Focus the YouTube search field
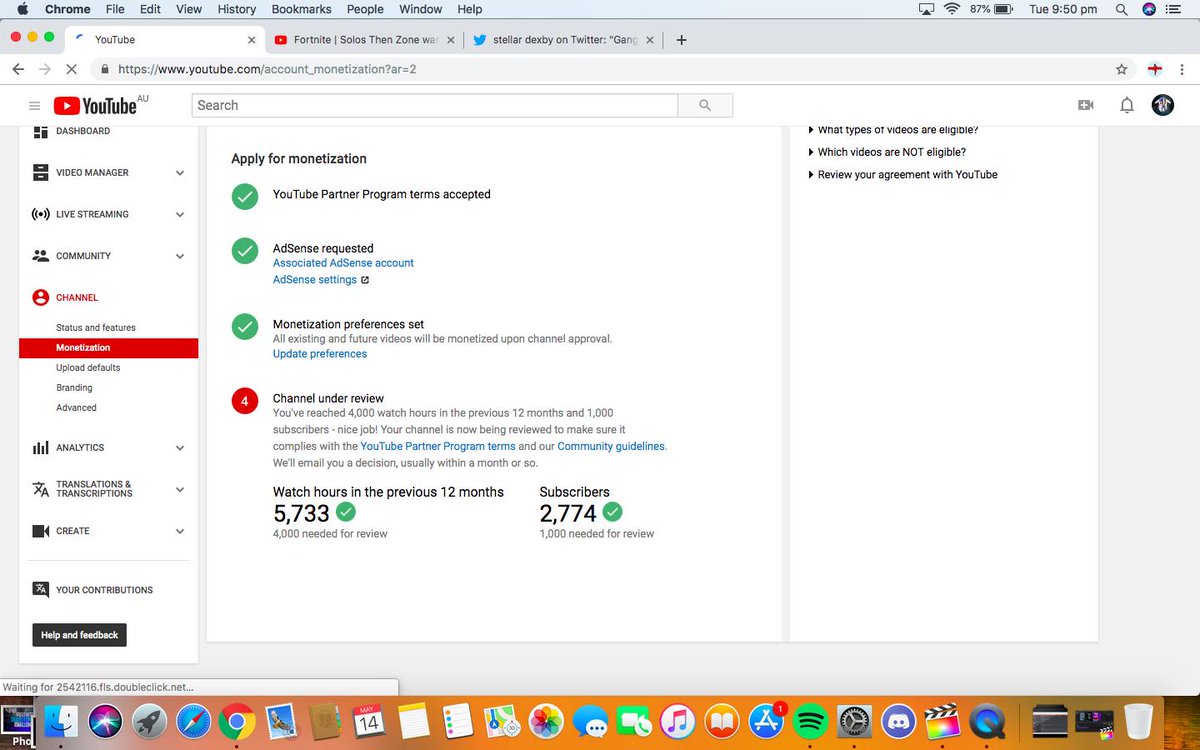This screenshot has width=1200, height=750. (x=434, y=105)
